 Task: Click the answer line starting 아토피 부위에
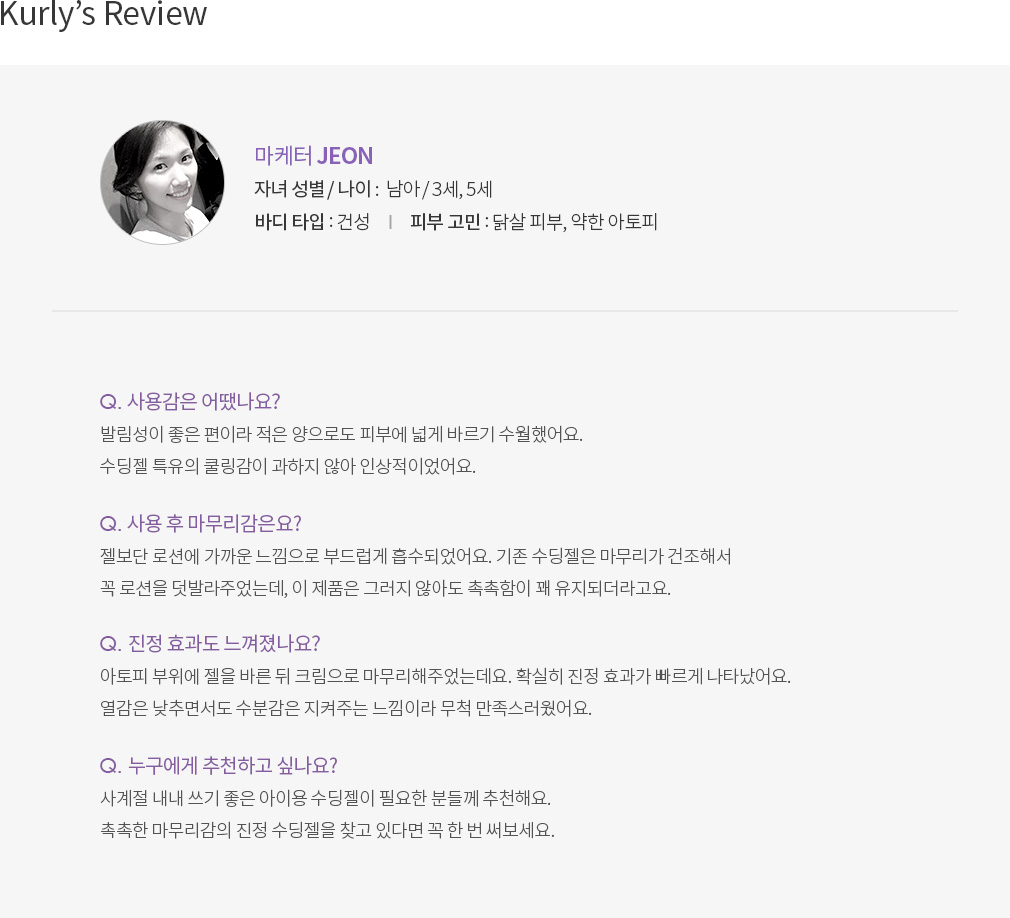[445, 676]
